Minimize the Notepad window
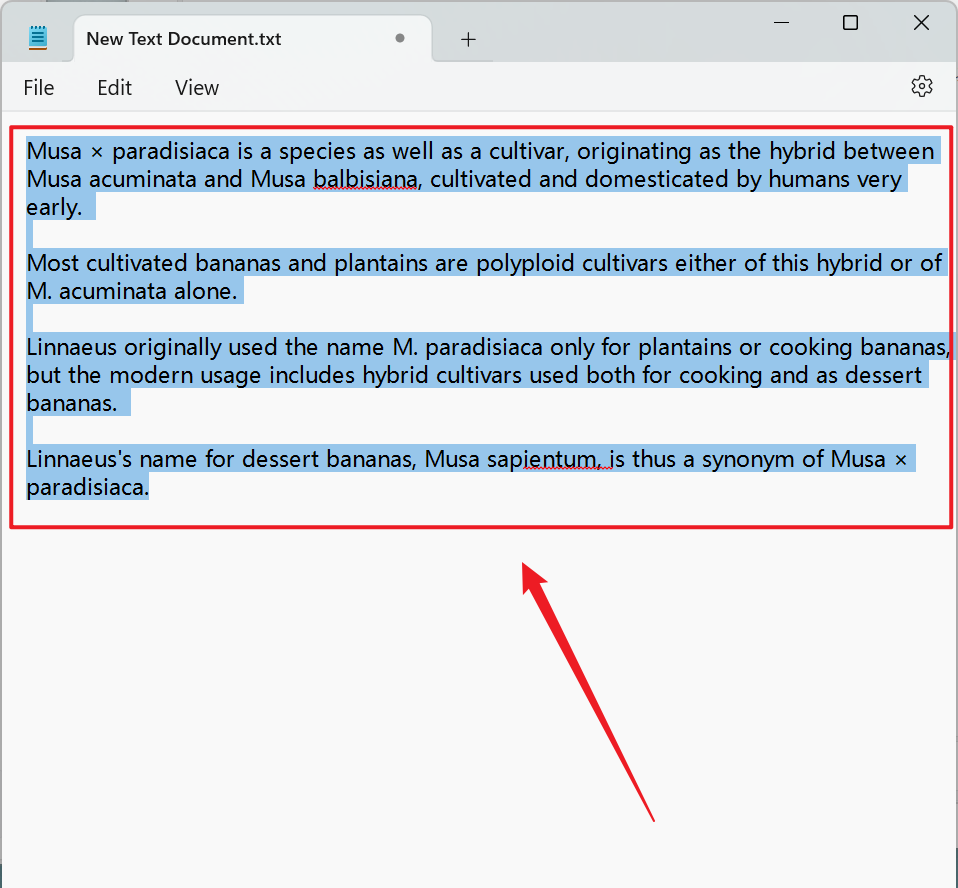958x888 pixels. click(778, 22)
